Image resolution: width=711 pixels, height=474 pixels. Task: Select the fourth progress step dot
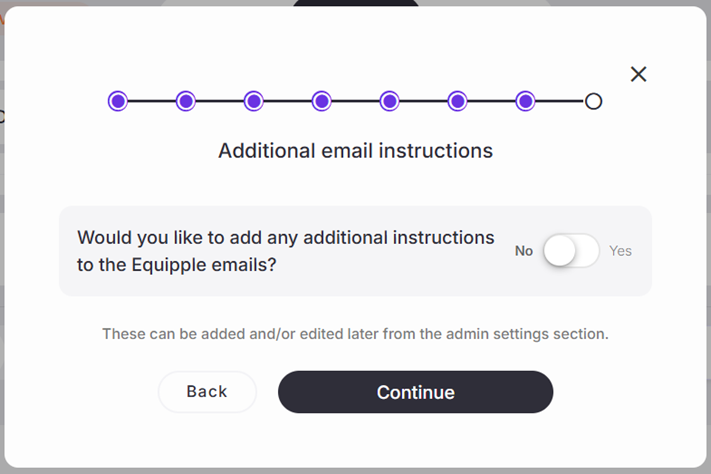321,101
